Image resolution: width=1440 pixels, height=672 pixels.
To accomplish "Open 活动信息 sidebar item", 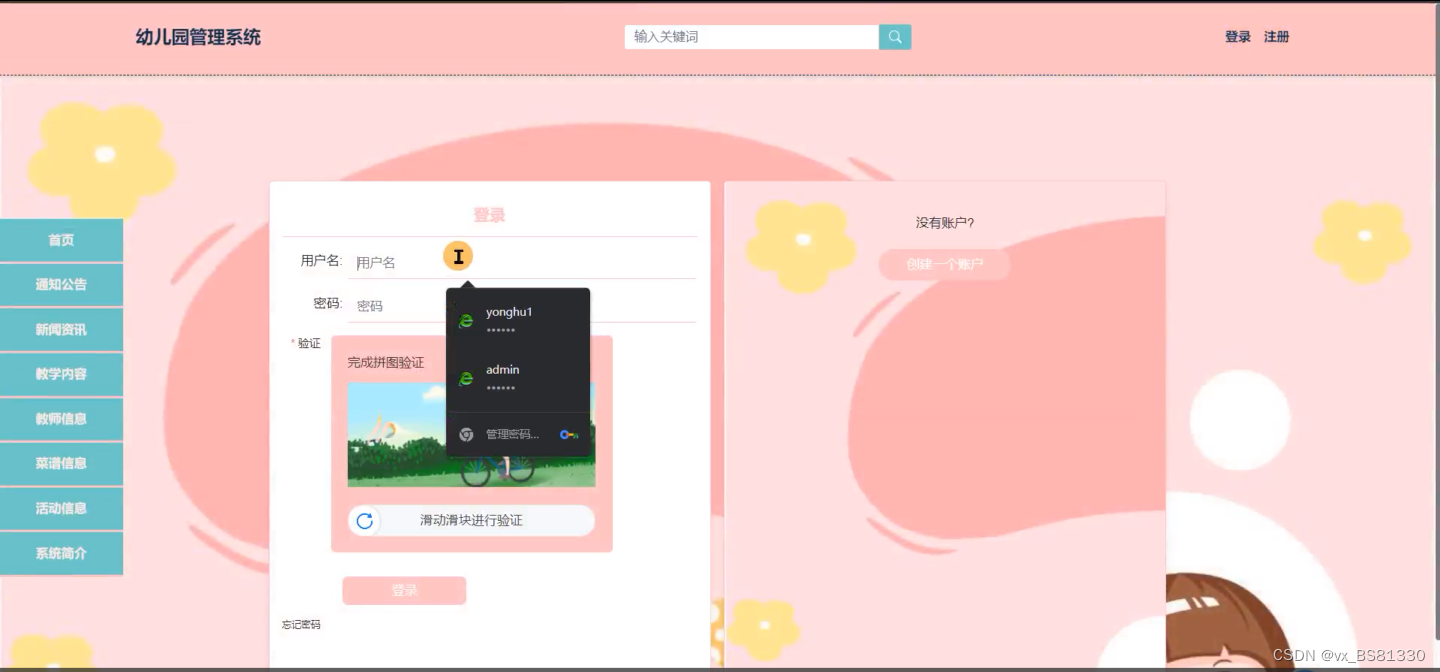I will click(x=61, y=508).
